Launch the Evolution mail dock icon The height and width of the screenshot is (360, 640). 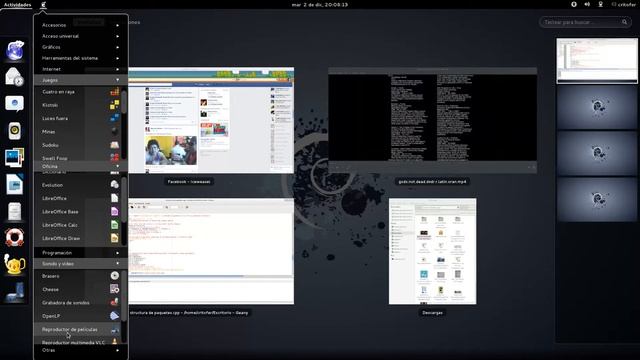[14, 77]
